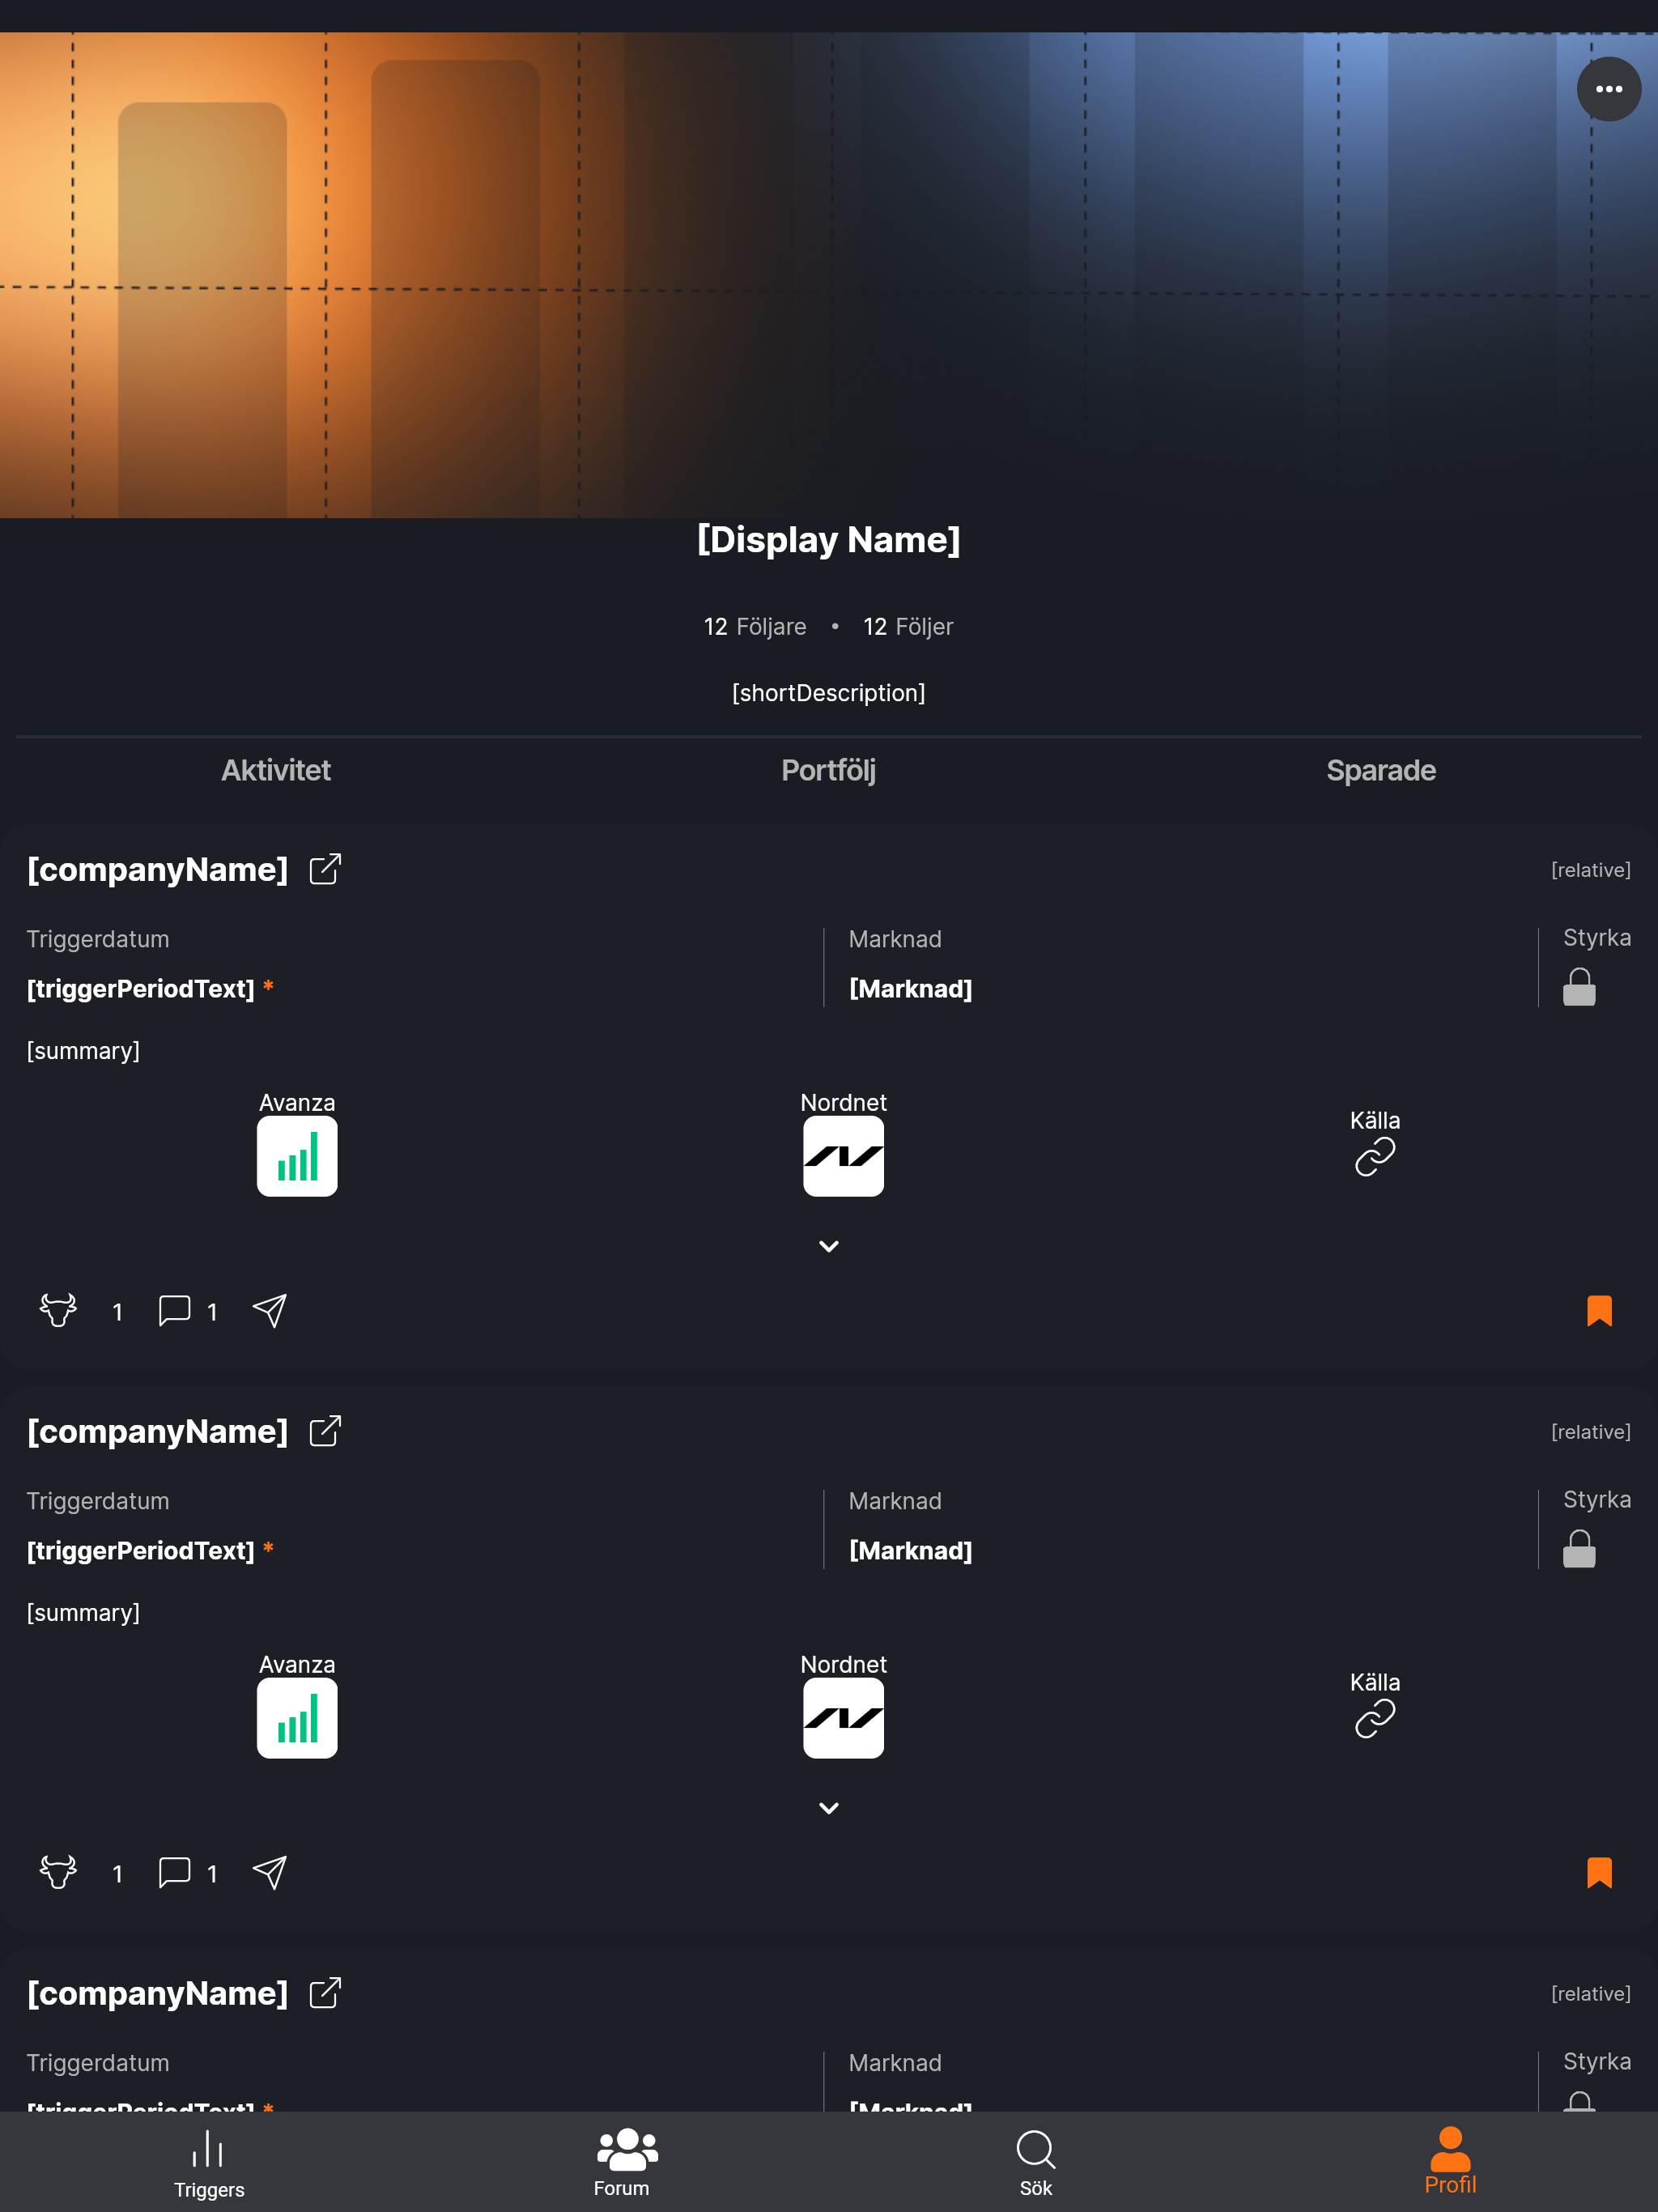Select the [Display Name] profile heading
Screen dimensions: 1658x2212
(829, 540)
